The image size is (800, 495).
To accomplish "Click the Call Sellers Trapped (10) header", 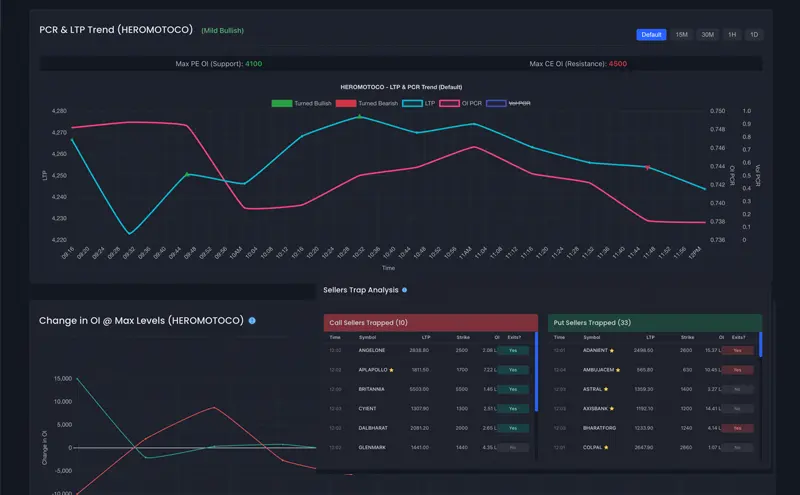I will 431,323.
